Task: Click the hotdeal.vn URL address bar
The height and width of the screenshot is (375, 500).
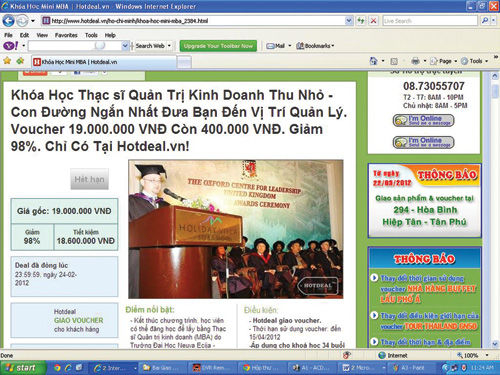Action: (193, 21)
